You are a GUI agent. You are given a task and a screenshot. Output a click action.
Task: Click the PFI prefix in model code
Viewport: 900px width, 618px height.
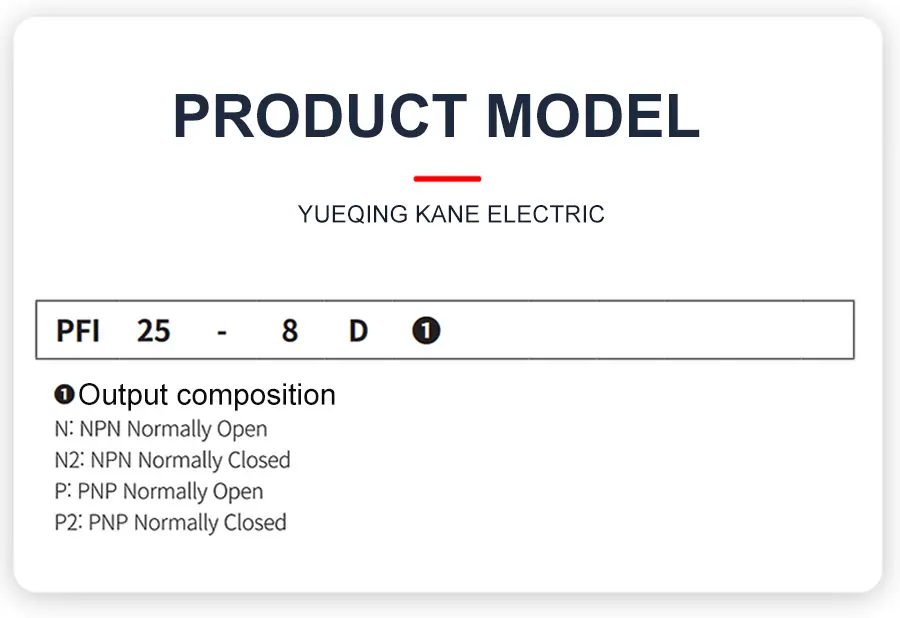(x=78, y=331)
